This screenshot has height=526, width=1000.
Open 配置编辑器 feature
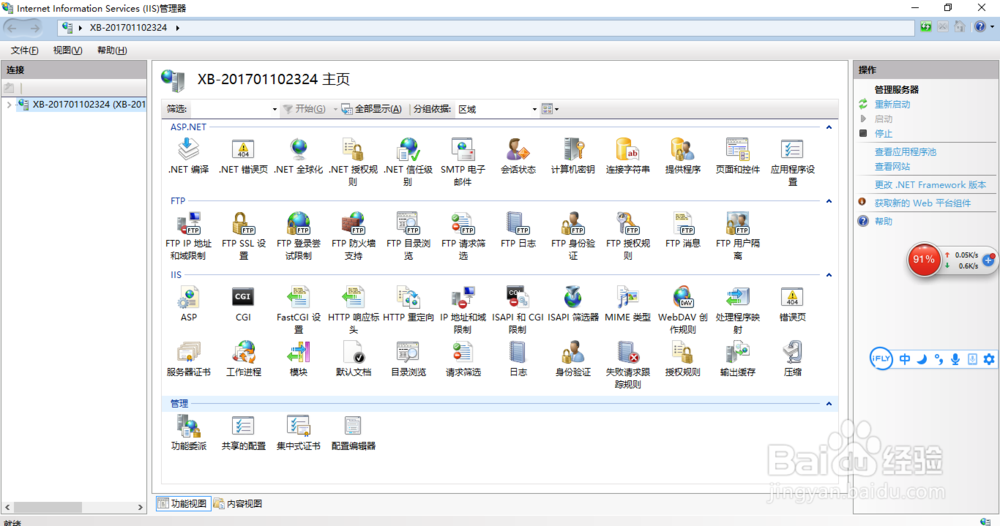click(353, 432)
